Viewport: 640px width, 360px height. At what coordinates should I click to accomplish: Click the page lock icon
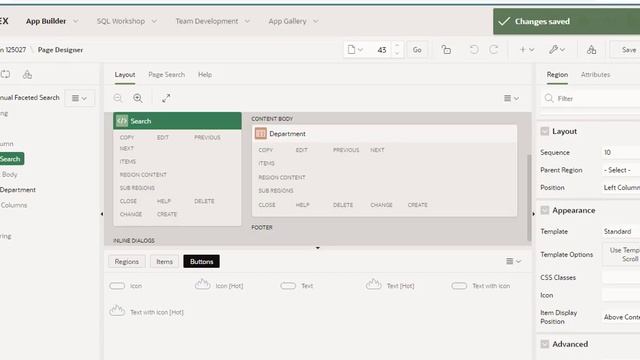click(446, 50)
